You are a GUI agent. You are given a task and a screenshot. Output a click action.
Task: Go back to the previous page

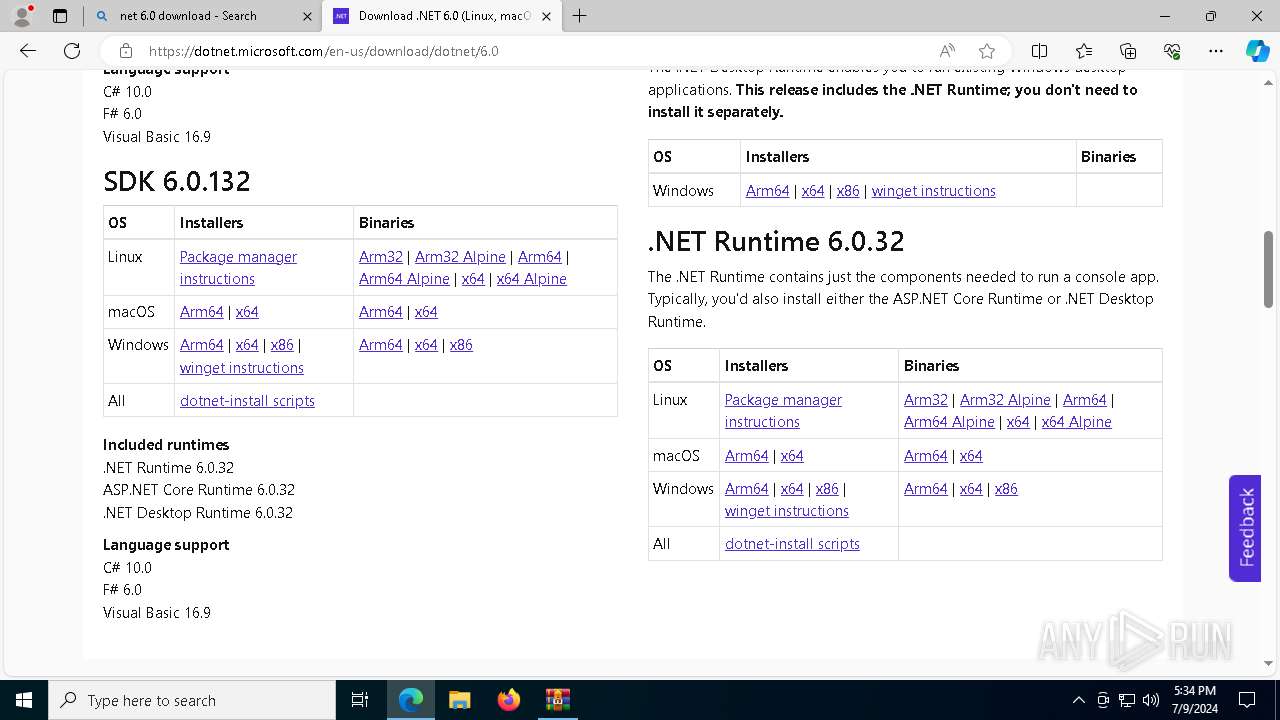pyautogui.click(x=28, y=51)
